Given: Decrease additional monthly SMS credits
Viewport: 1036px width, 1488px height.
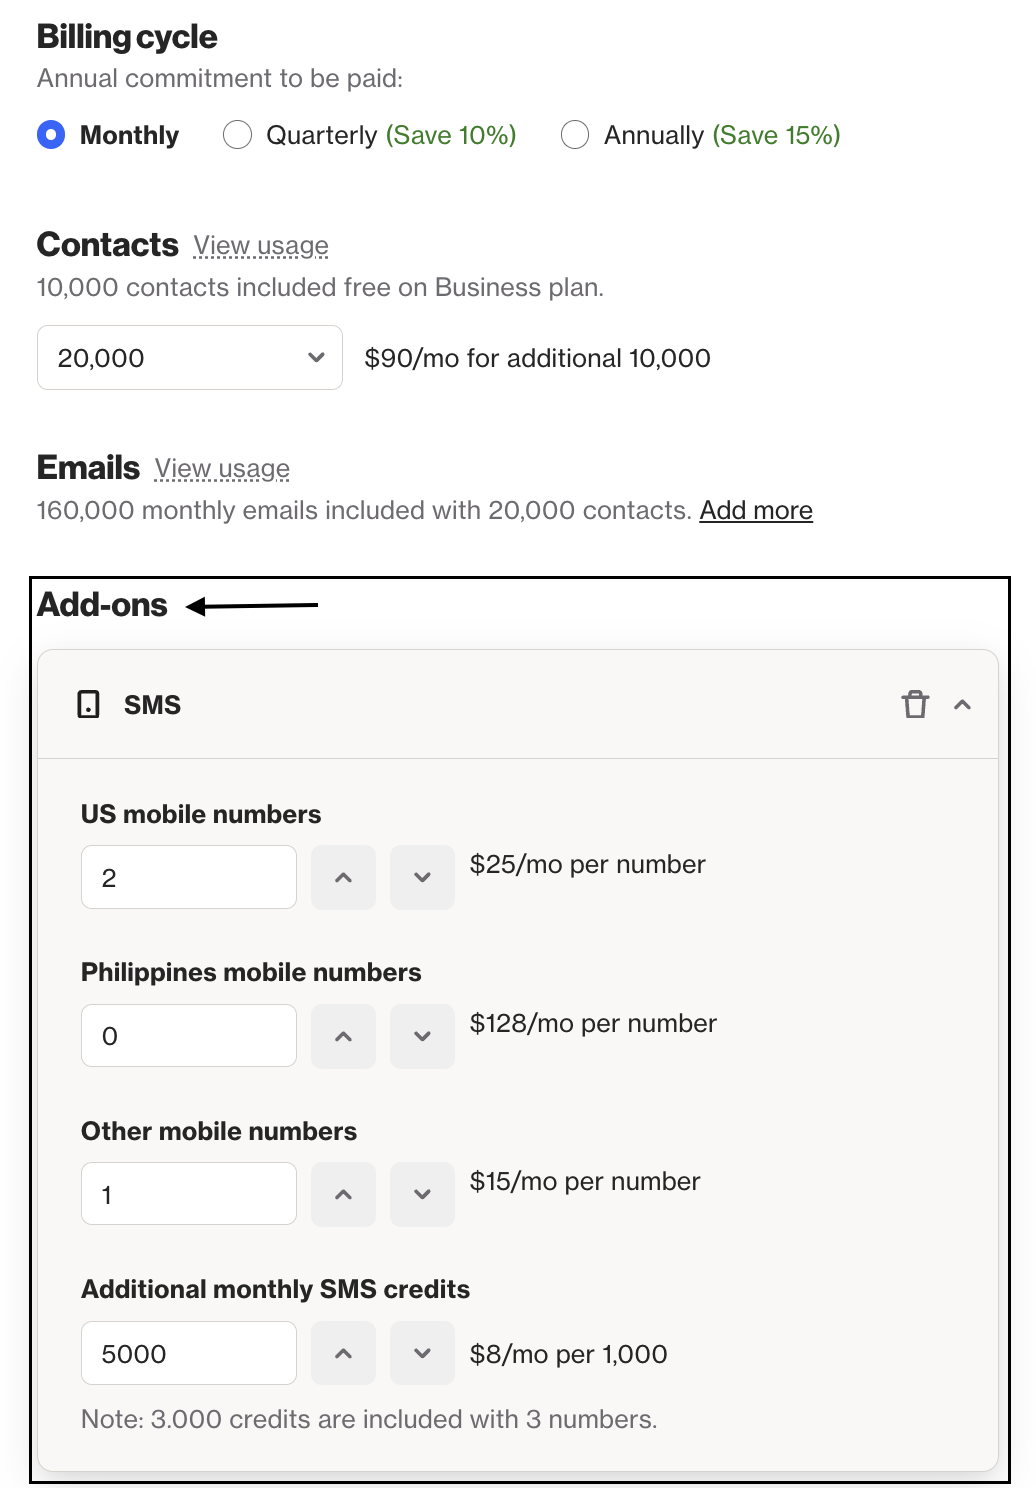Looking at the screenshot, I should tap(422, 1353).
